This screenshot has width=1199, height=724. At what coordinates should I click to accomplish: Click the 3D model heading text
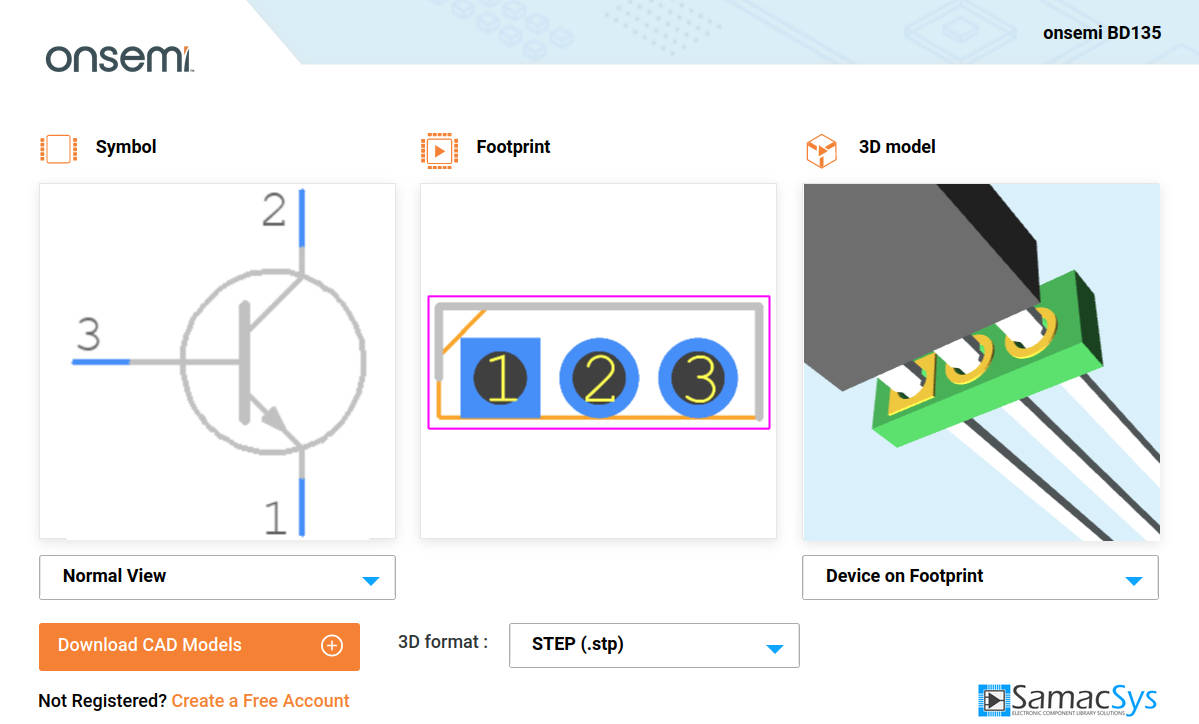[x=897, y=147]
